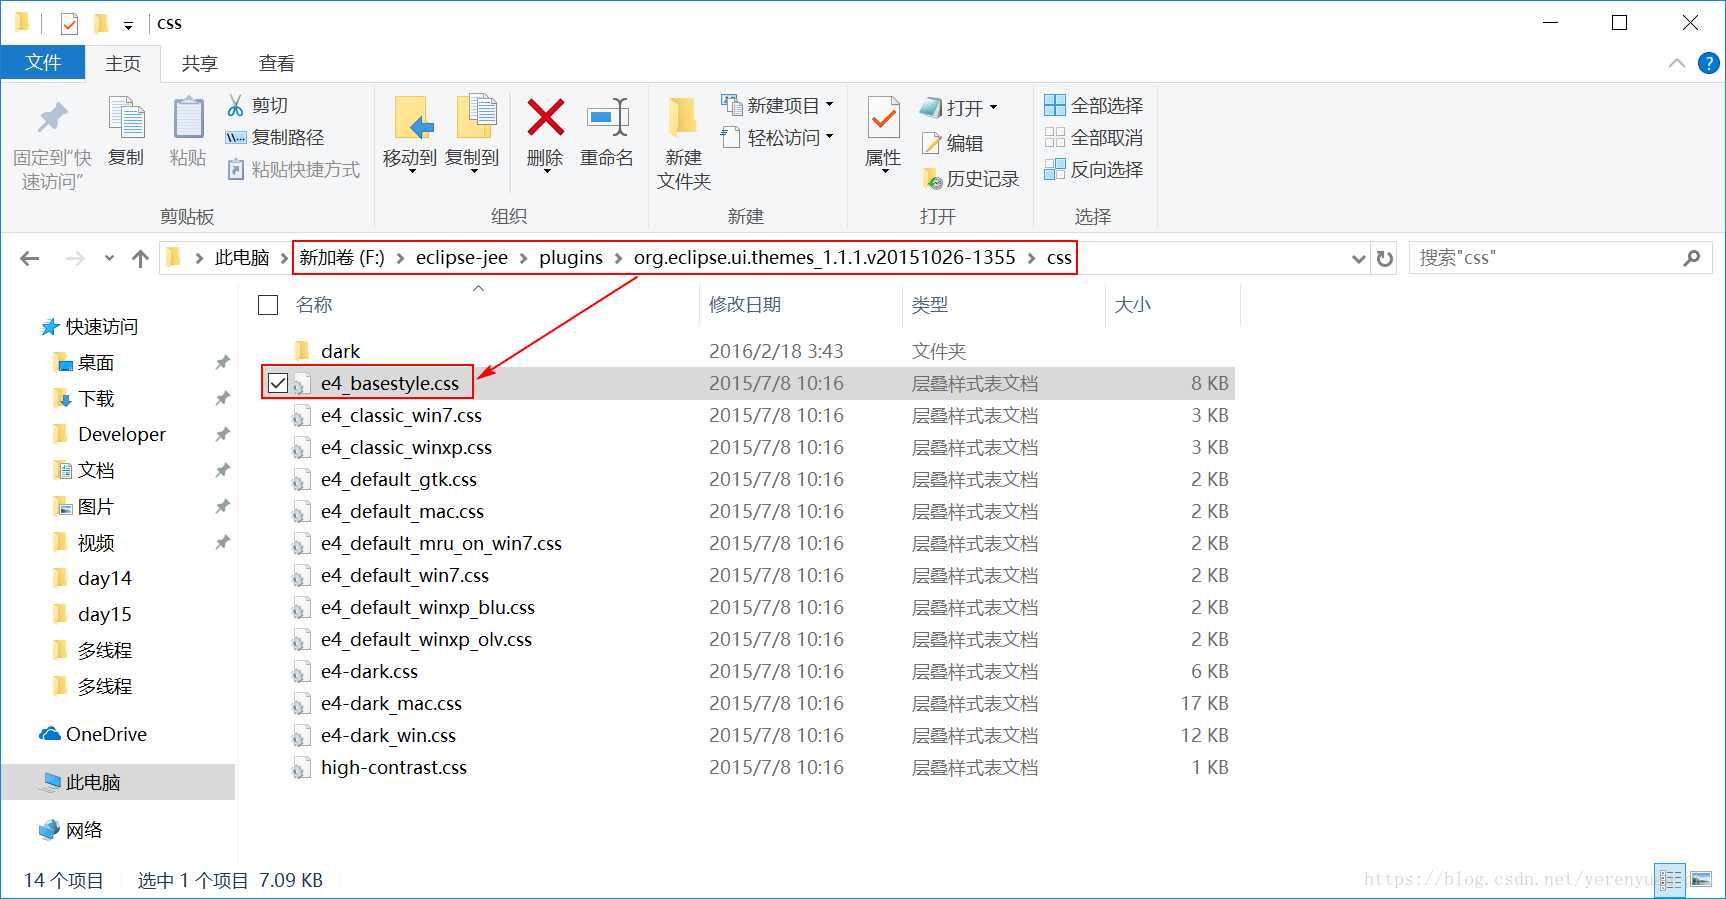The width and height of the screenshot is (1726, 899).
Task: Switch to the Share tab
Action: pos(199,64)
